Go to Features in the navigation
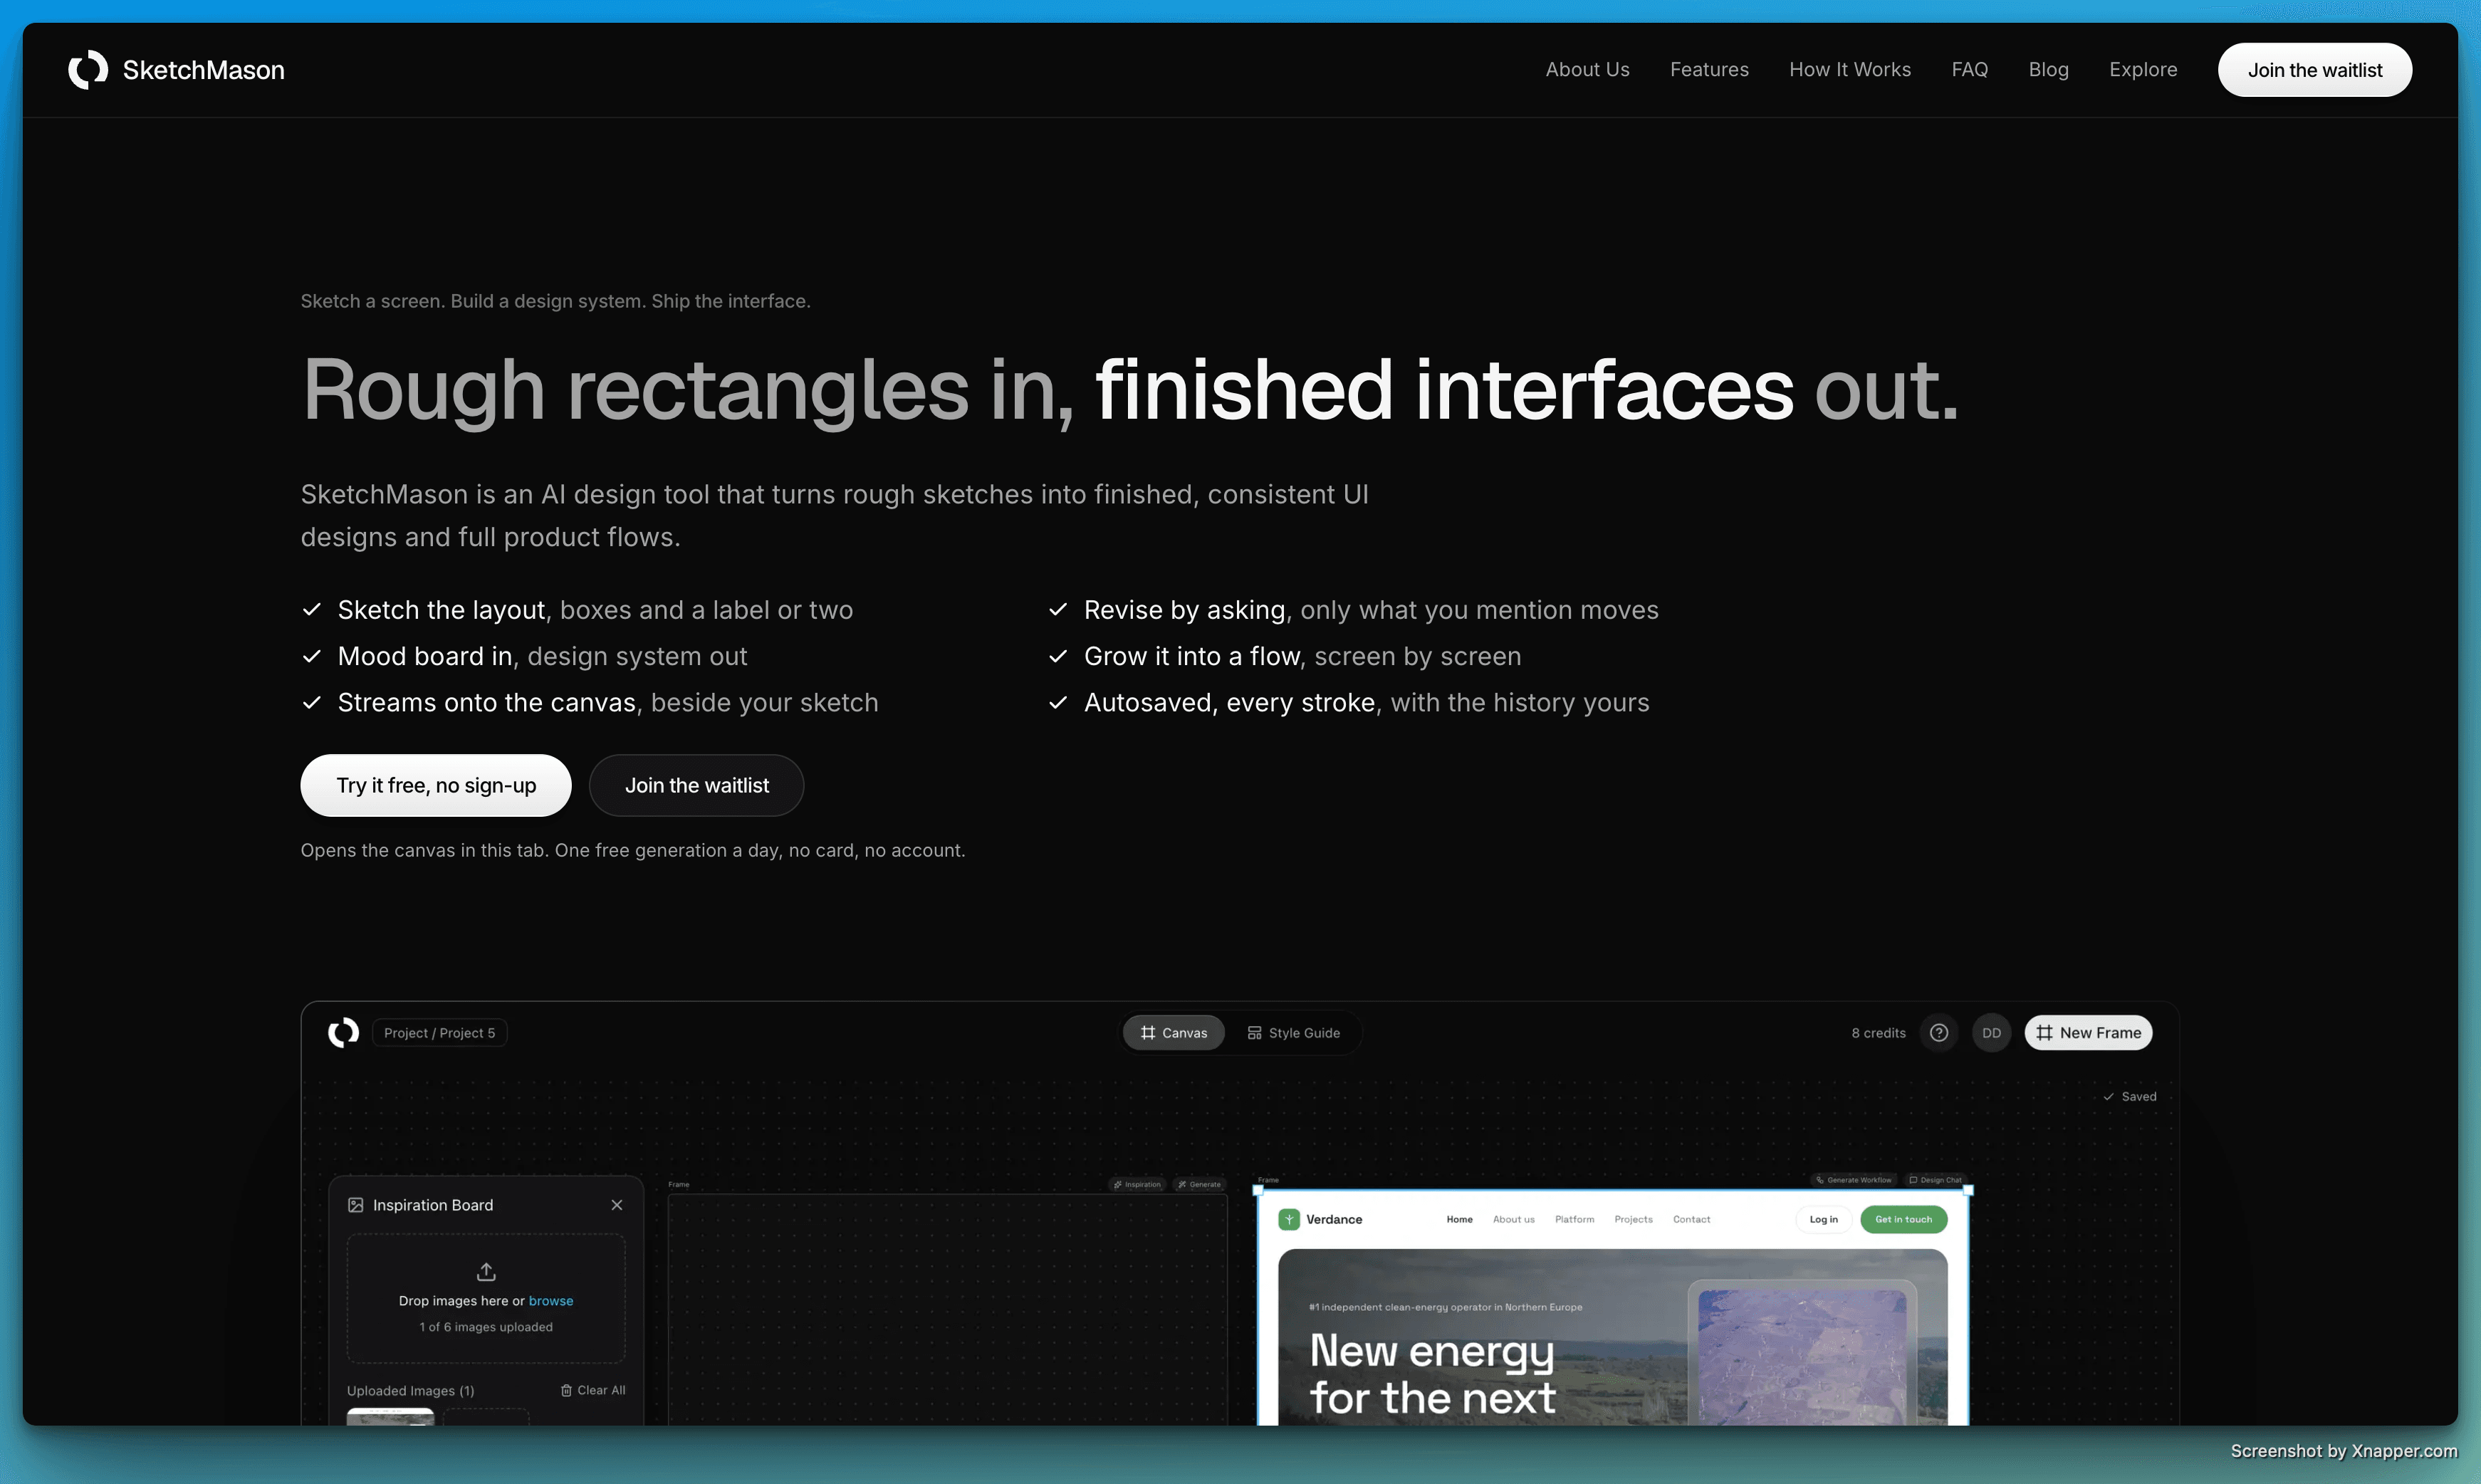The height and width of the screenshot is (1484, 2481). tap(1709, 70)
